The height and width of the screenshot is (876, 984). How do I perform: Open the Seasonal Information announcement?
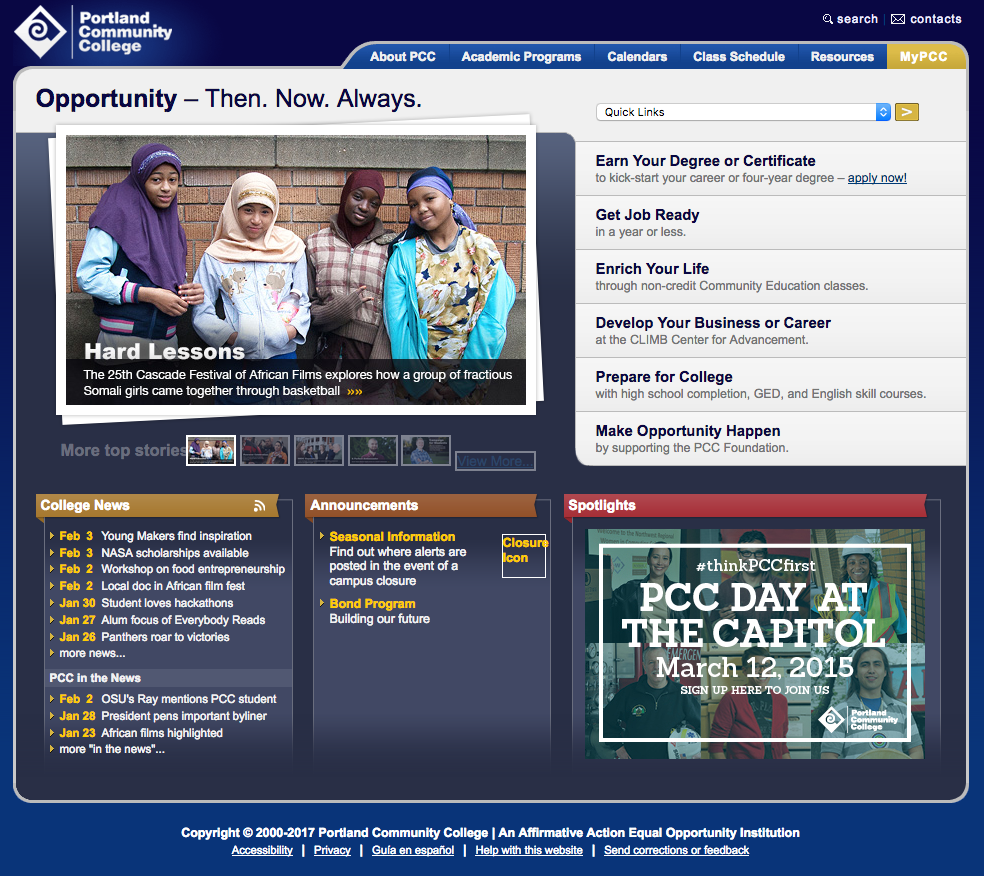(x=391, y=536)
